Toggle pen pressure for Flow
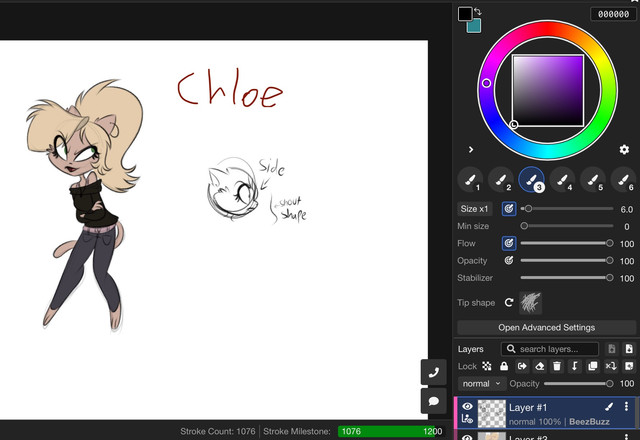Screen dimensions: 640x440 click(x=509, y=243)
